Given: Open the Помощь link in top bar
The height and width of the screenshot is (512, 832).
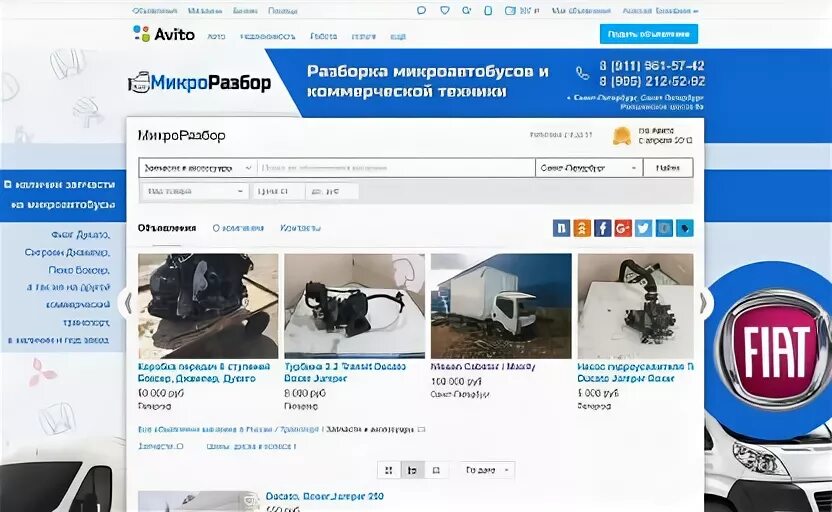Looking at the screenshot, I should [282, 11].
